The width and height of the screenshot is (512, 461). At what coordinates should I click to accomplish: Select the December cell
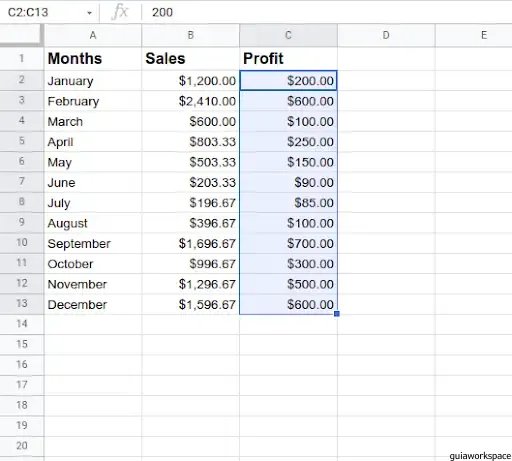pyautogui.click(x=93, y=304)
